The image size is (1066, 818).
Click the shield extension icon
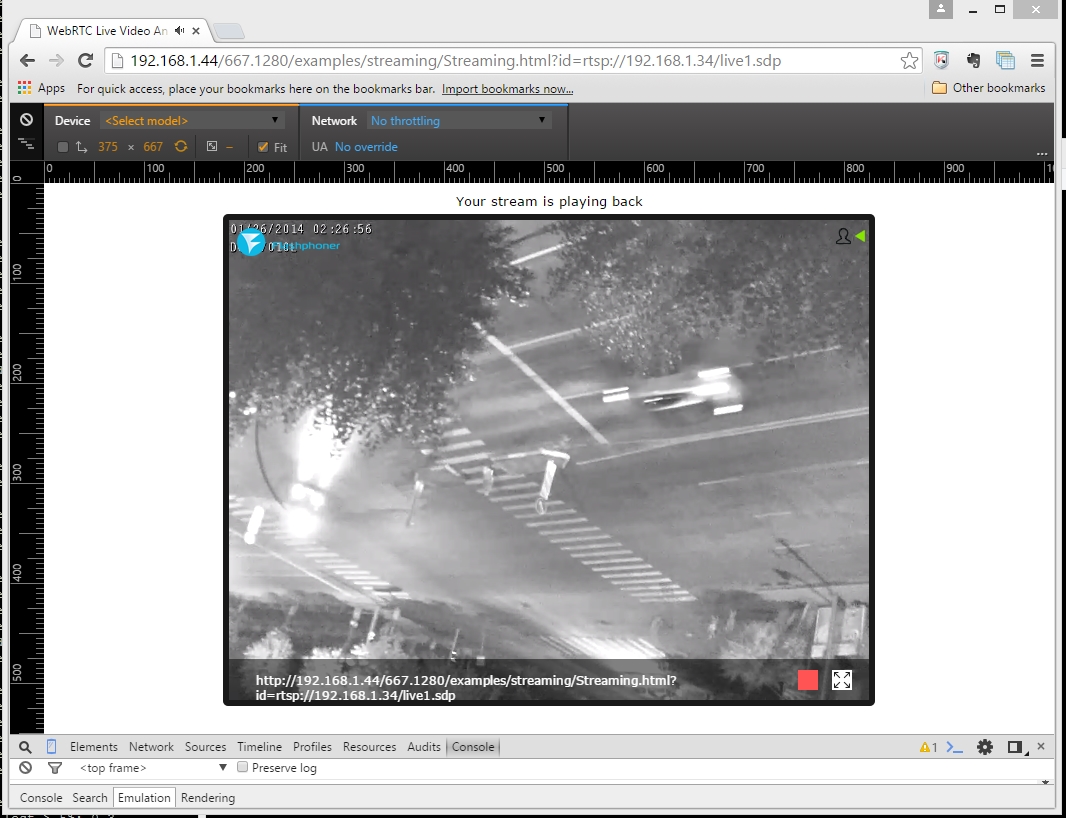941,61
